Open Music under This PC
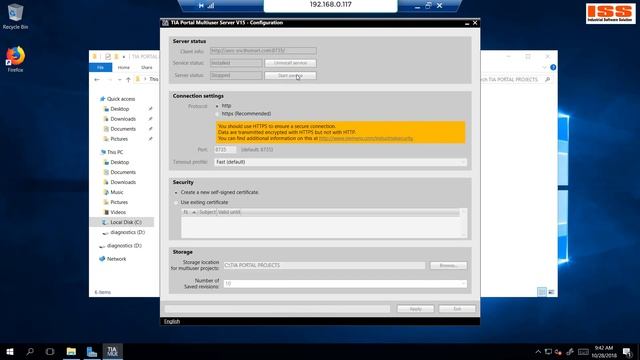This screenshot has width=640, height=360. point(117,192)
